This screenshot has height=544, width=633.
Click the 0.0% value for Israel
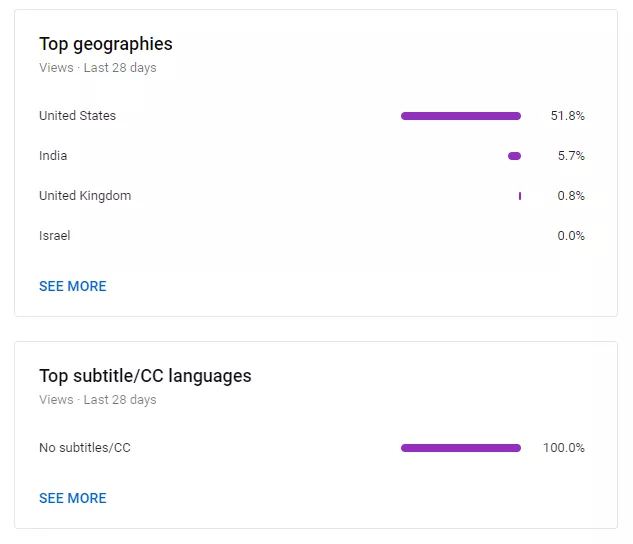tap(571, 236)
